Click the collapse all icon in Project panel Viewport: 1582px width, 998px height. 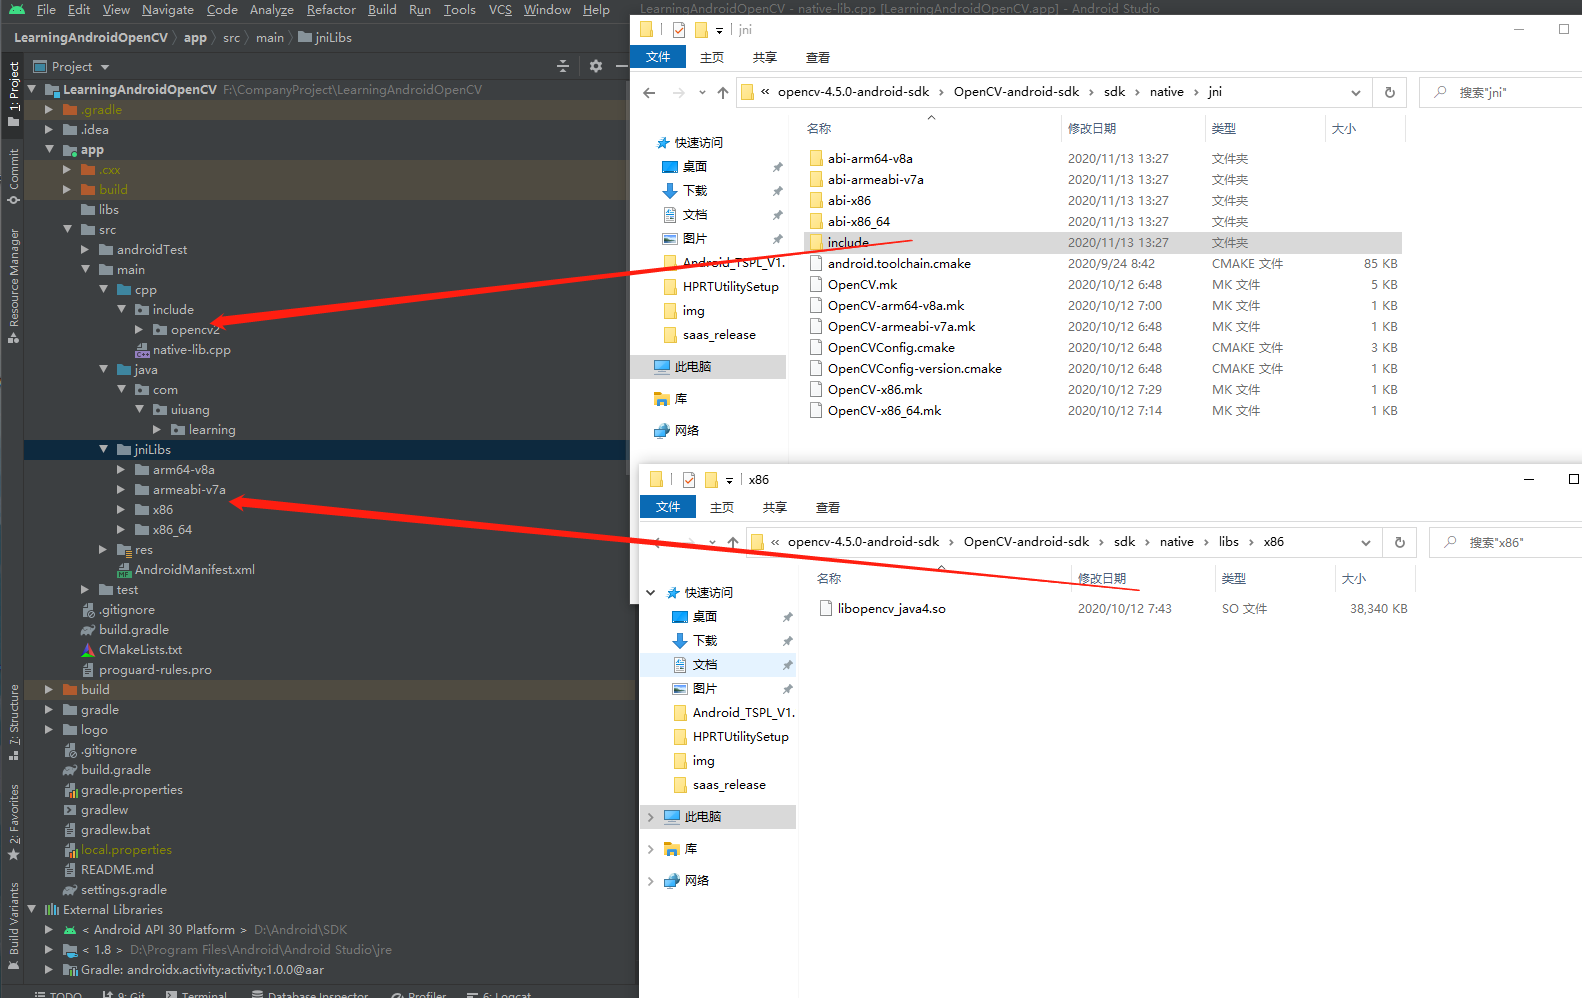pyautogui.click(x=563, y=66)
